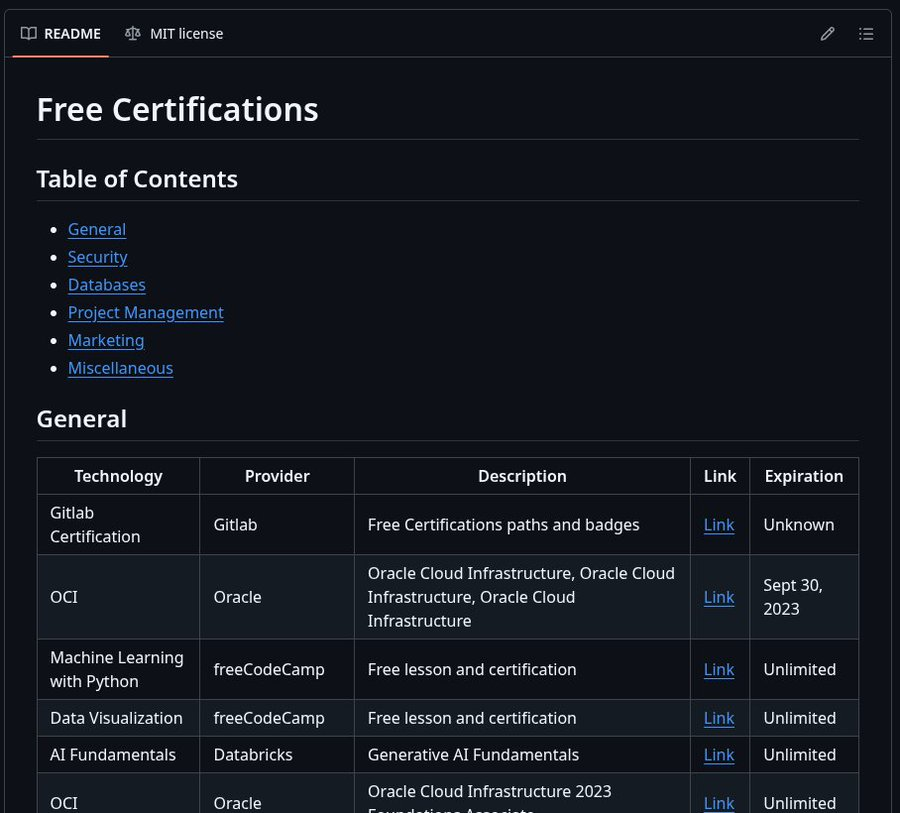This screenshot has width=900, height=813.
Task: Open the Marketing link
Action: 105,340
